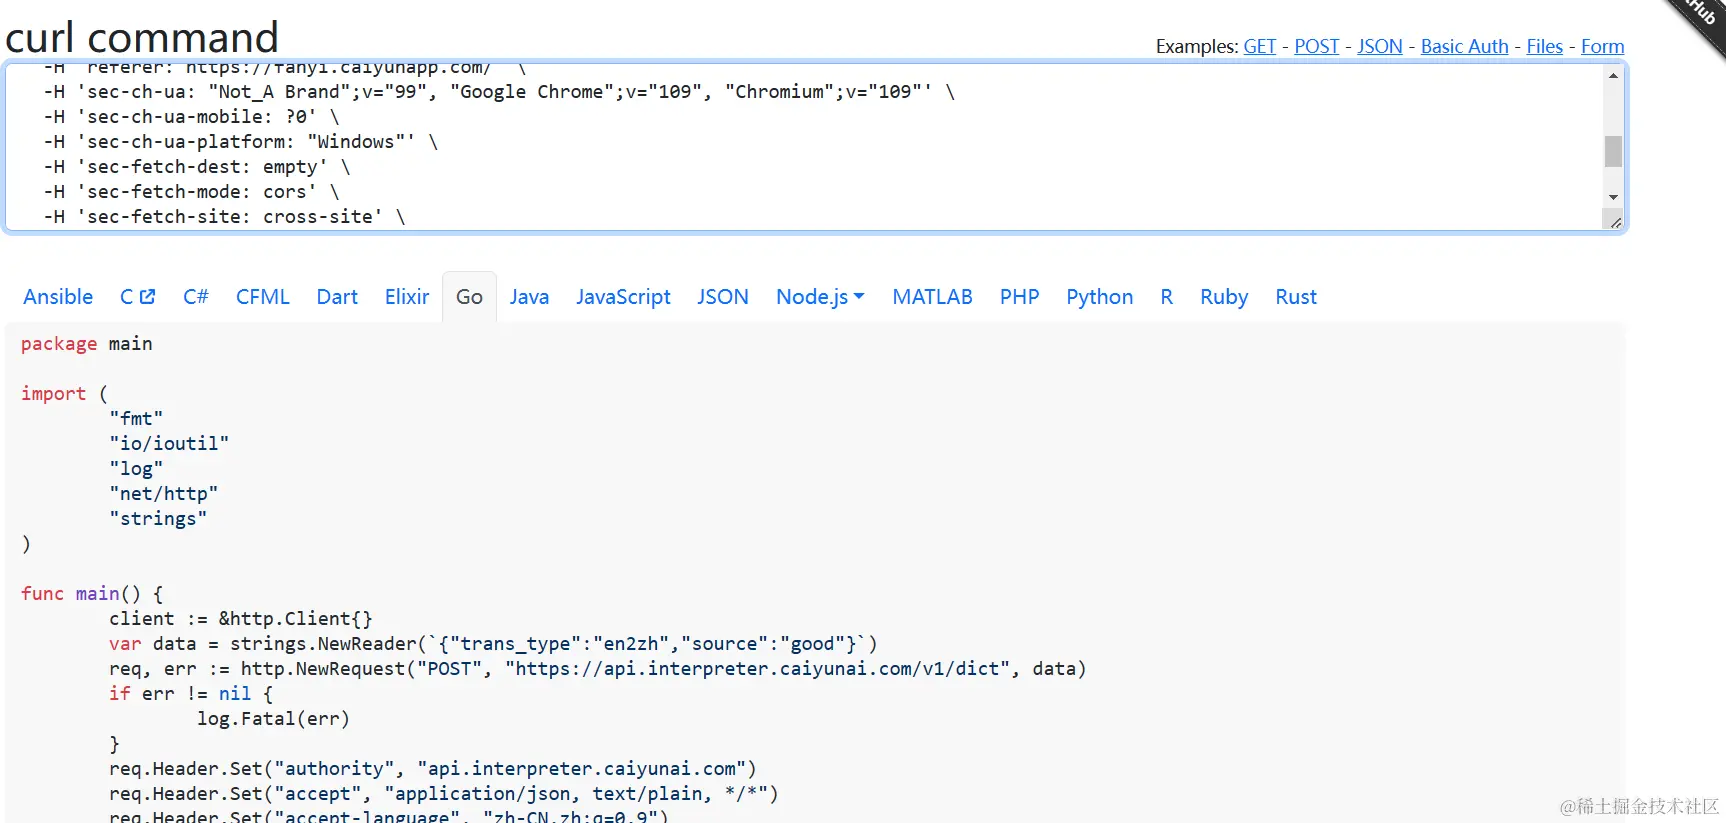Click the curl command scrollbar thumb

[1613, 151]
